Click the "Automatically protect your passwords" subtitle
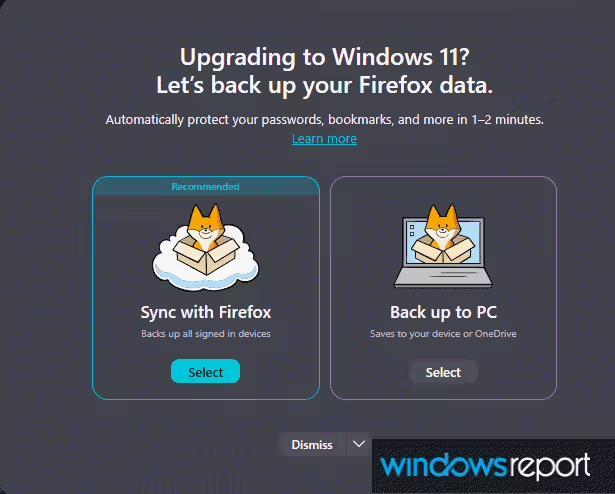This screenshot has width=615, height=494. (324, 120)
